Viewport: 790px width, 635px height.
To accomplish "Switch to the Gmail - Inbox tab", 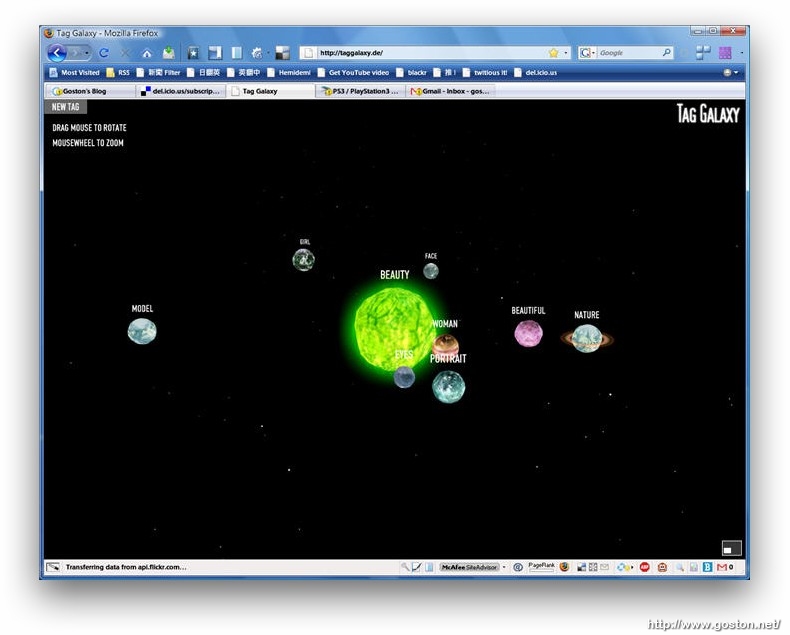I will click(x=450, y=91).
